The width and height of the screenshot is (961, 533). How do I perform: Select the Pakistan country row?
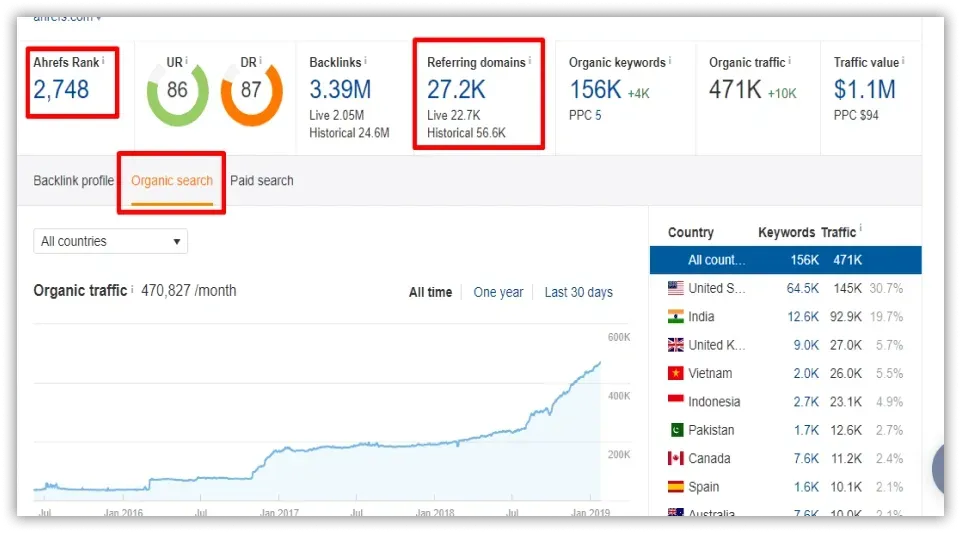(x=786, y=430)
